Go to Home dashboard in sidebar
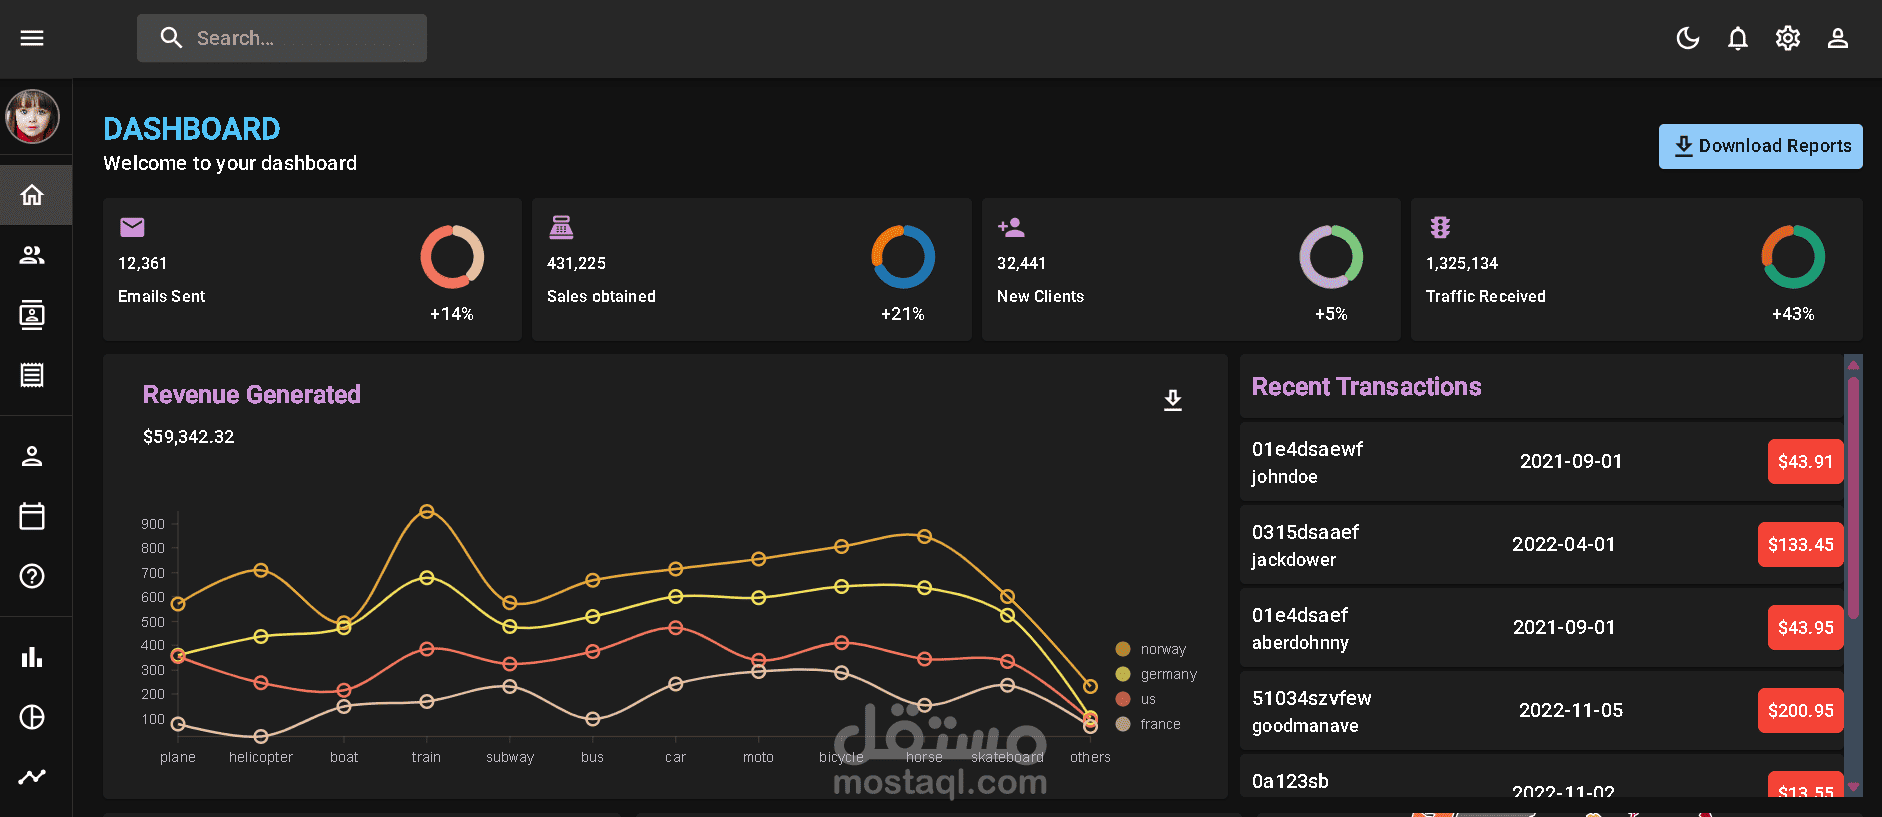Screen dimensions: 1882x817 pos(32,195)
